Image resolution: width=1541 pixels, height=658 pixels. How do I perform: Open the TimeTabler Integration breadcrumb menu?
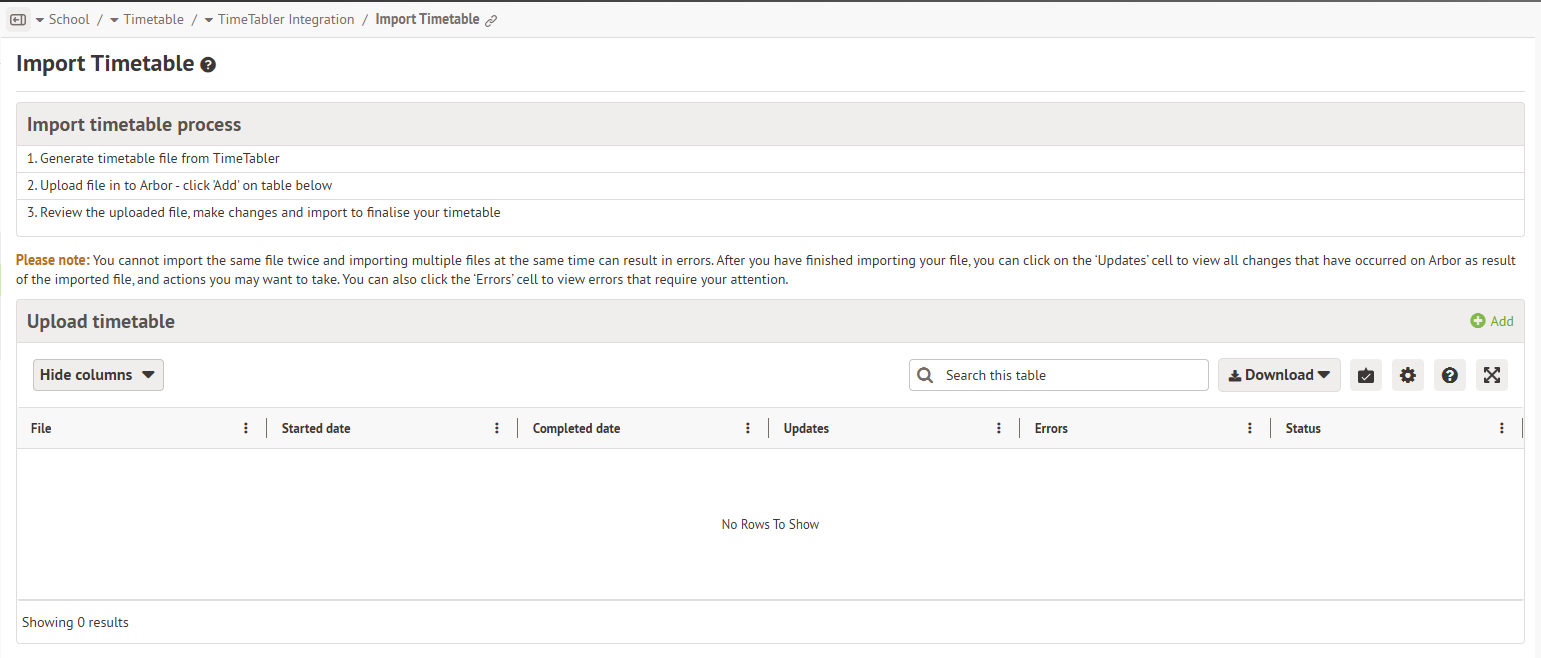pyautogui.click(x=279, y=20)
